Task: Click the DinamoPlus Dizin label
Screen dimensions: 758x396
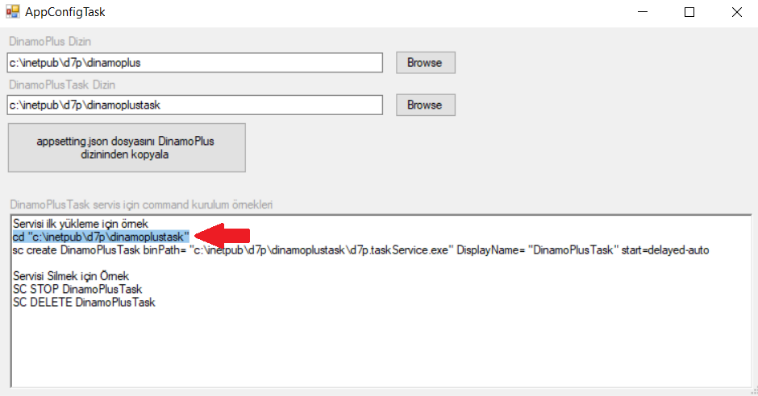Action: [50, 42]
